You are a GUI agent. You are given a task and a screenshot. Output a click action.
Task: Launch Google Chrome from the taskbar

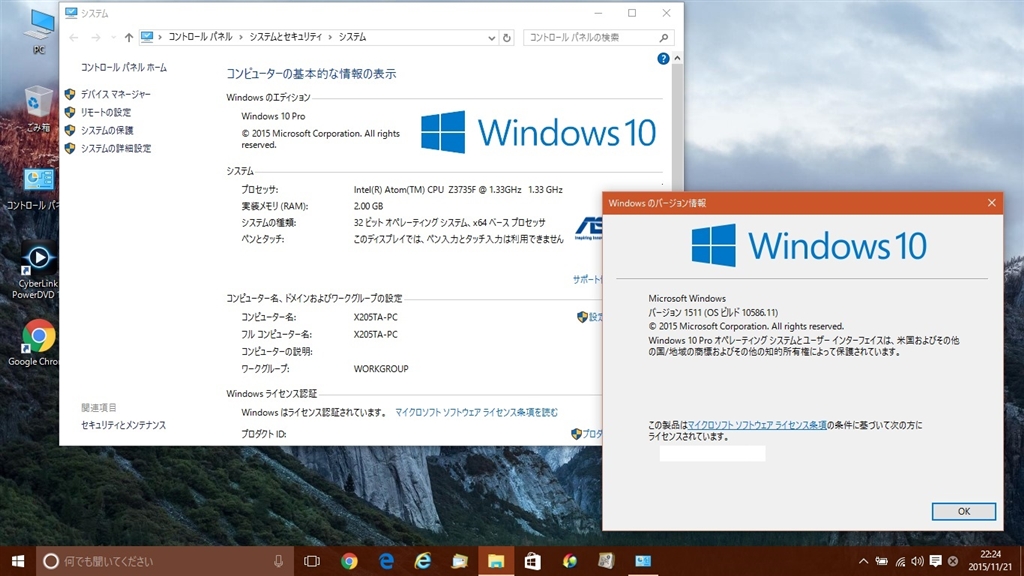[x=349, y=561]
